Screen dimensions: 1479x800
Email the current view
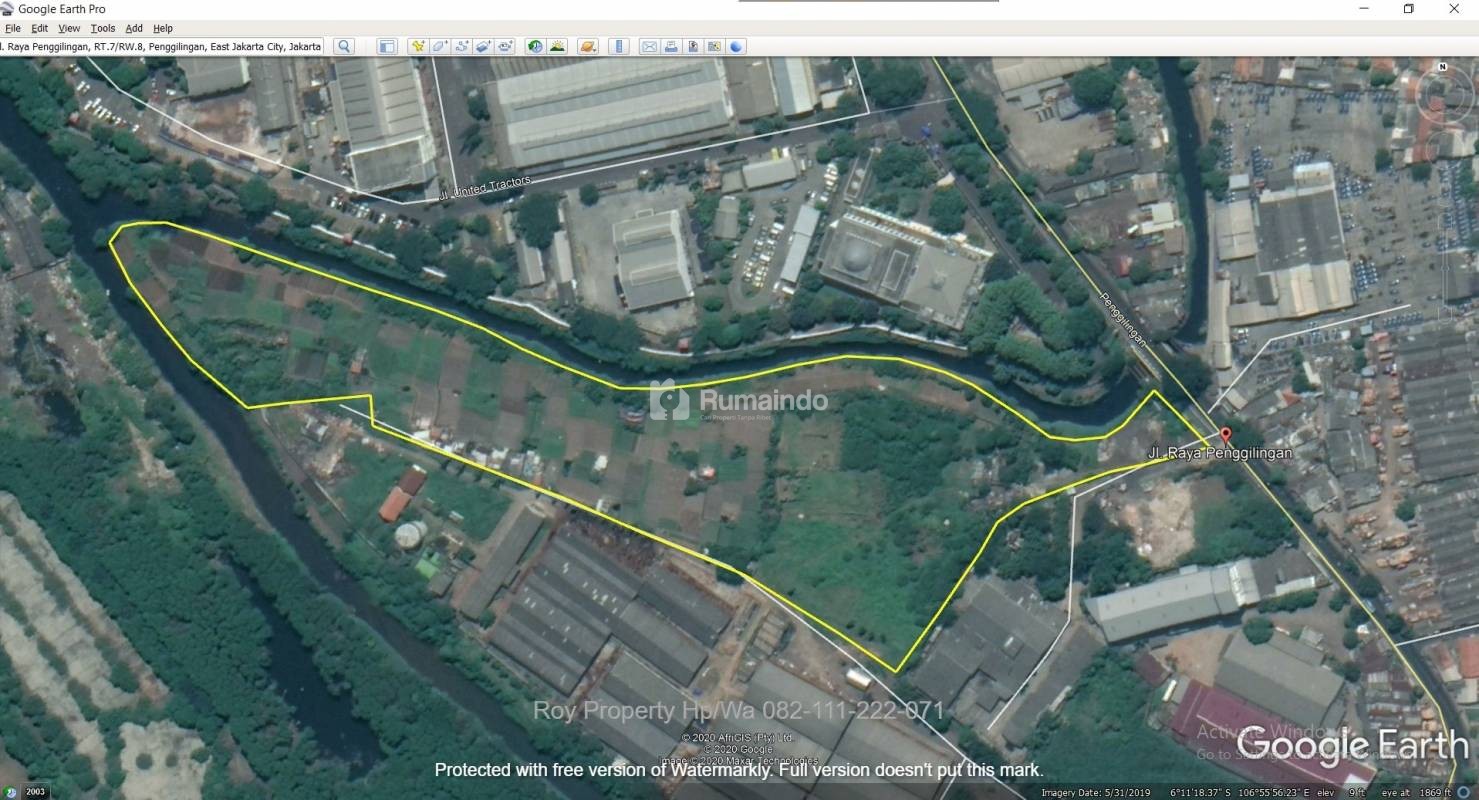(649, 46)
